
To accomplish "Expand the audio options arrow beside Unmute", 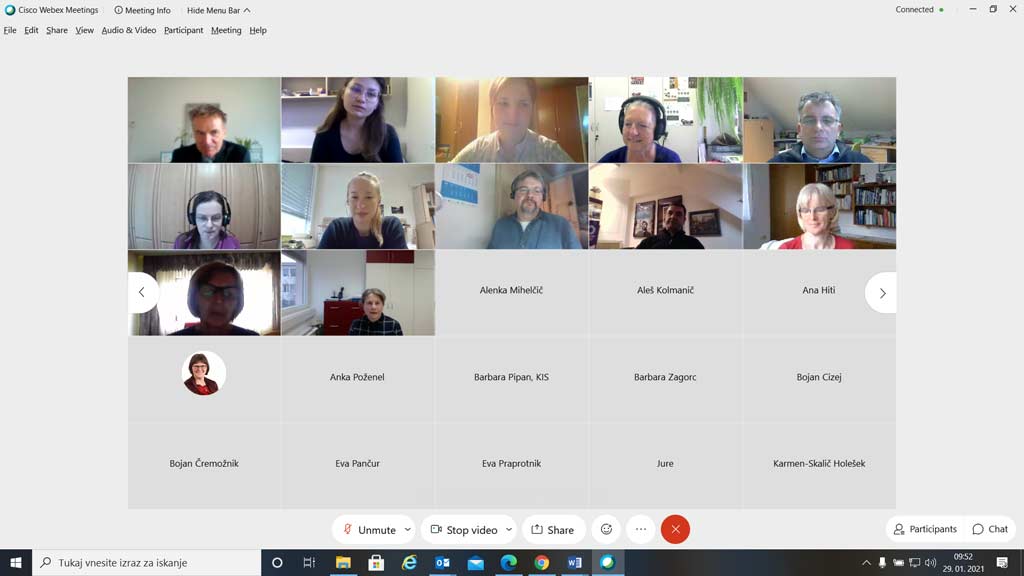I will tap(408, 530).
